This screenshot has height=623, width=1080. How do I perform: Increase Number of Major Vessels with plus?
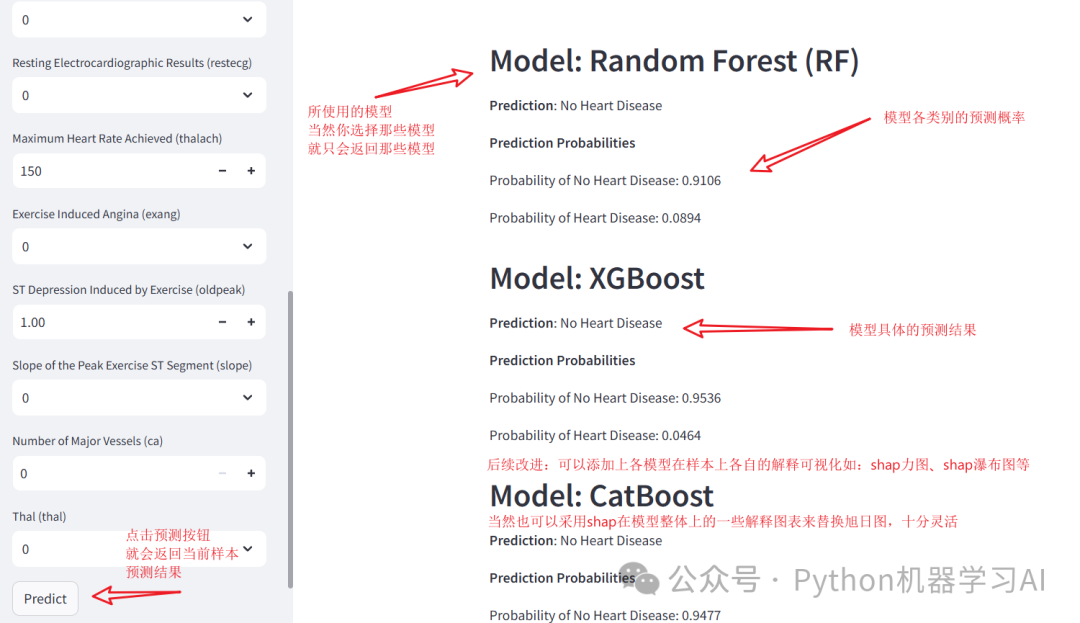pos(251,474)
